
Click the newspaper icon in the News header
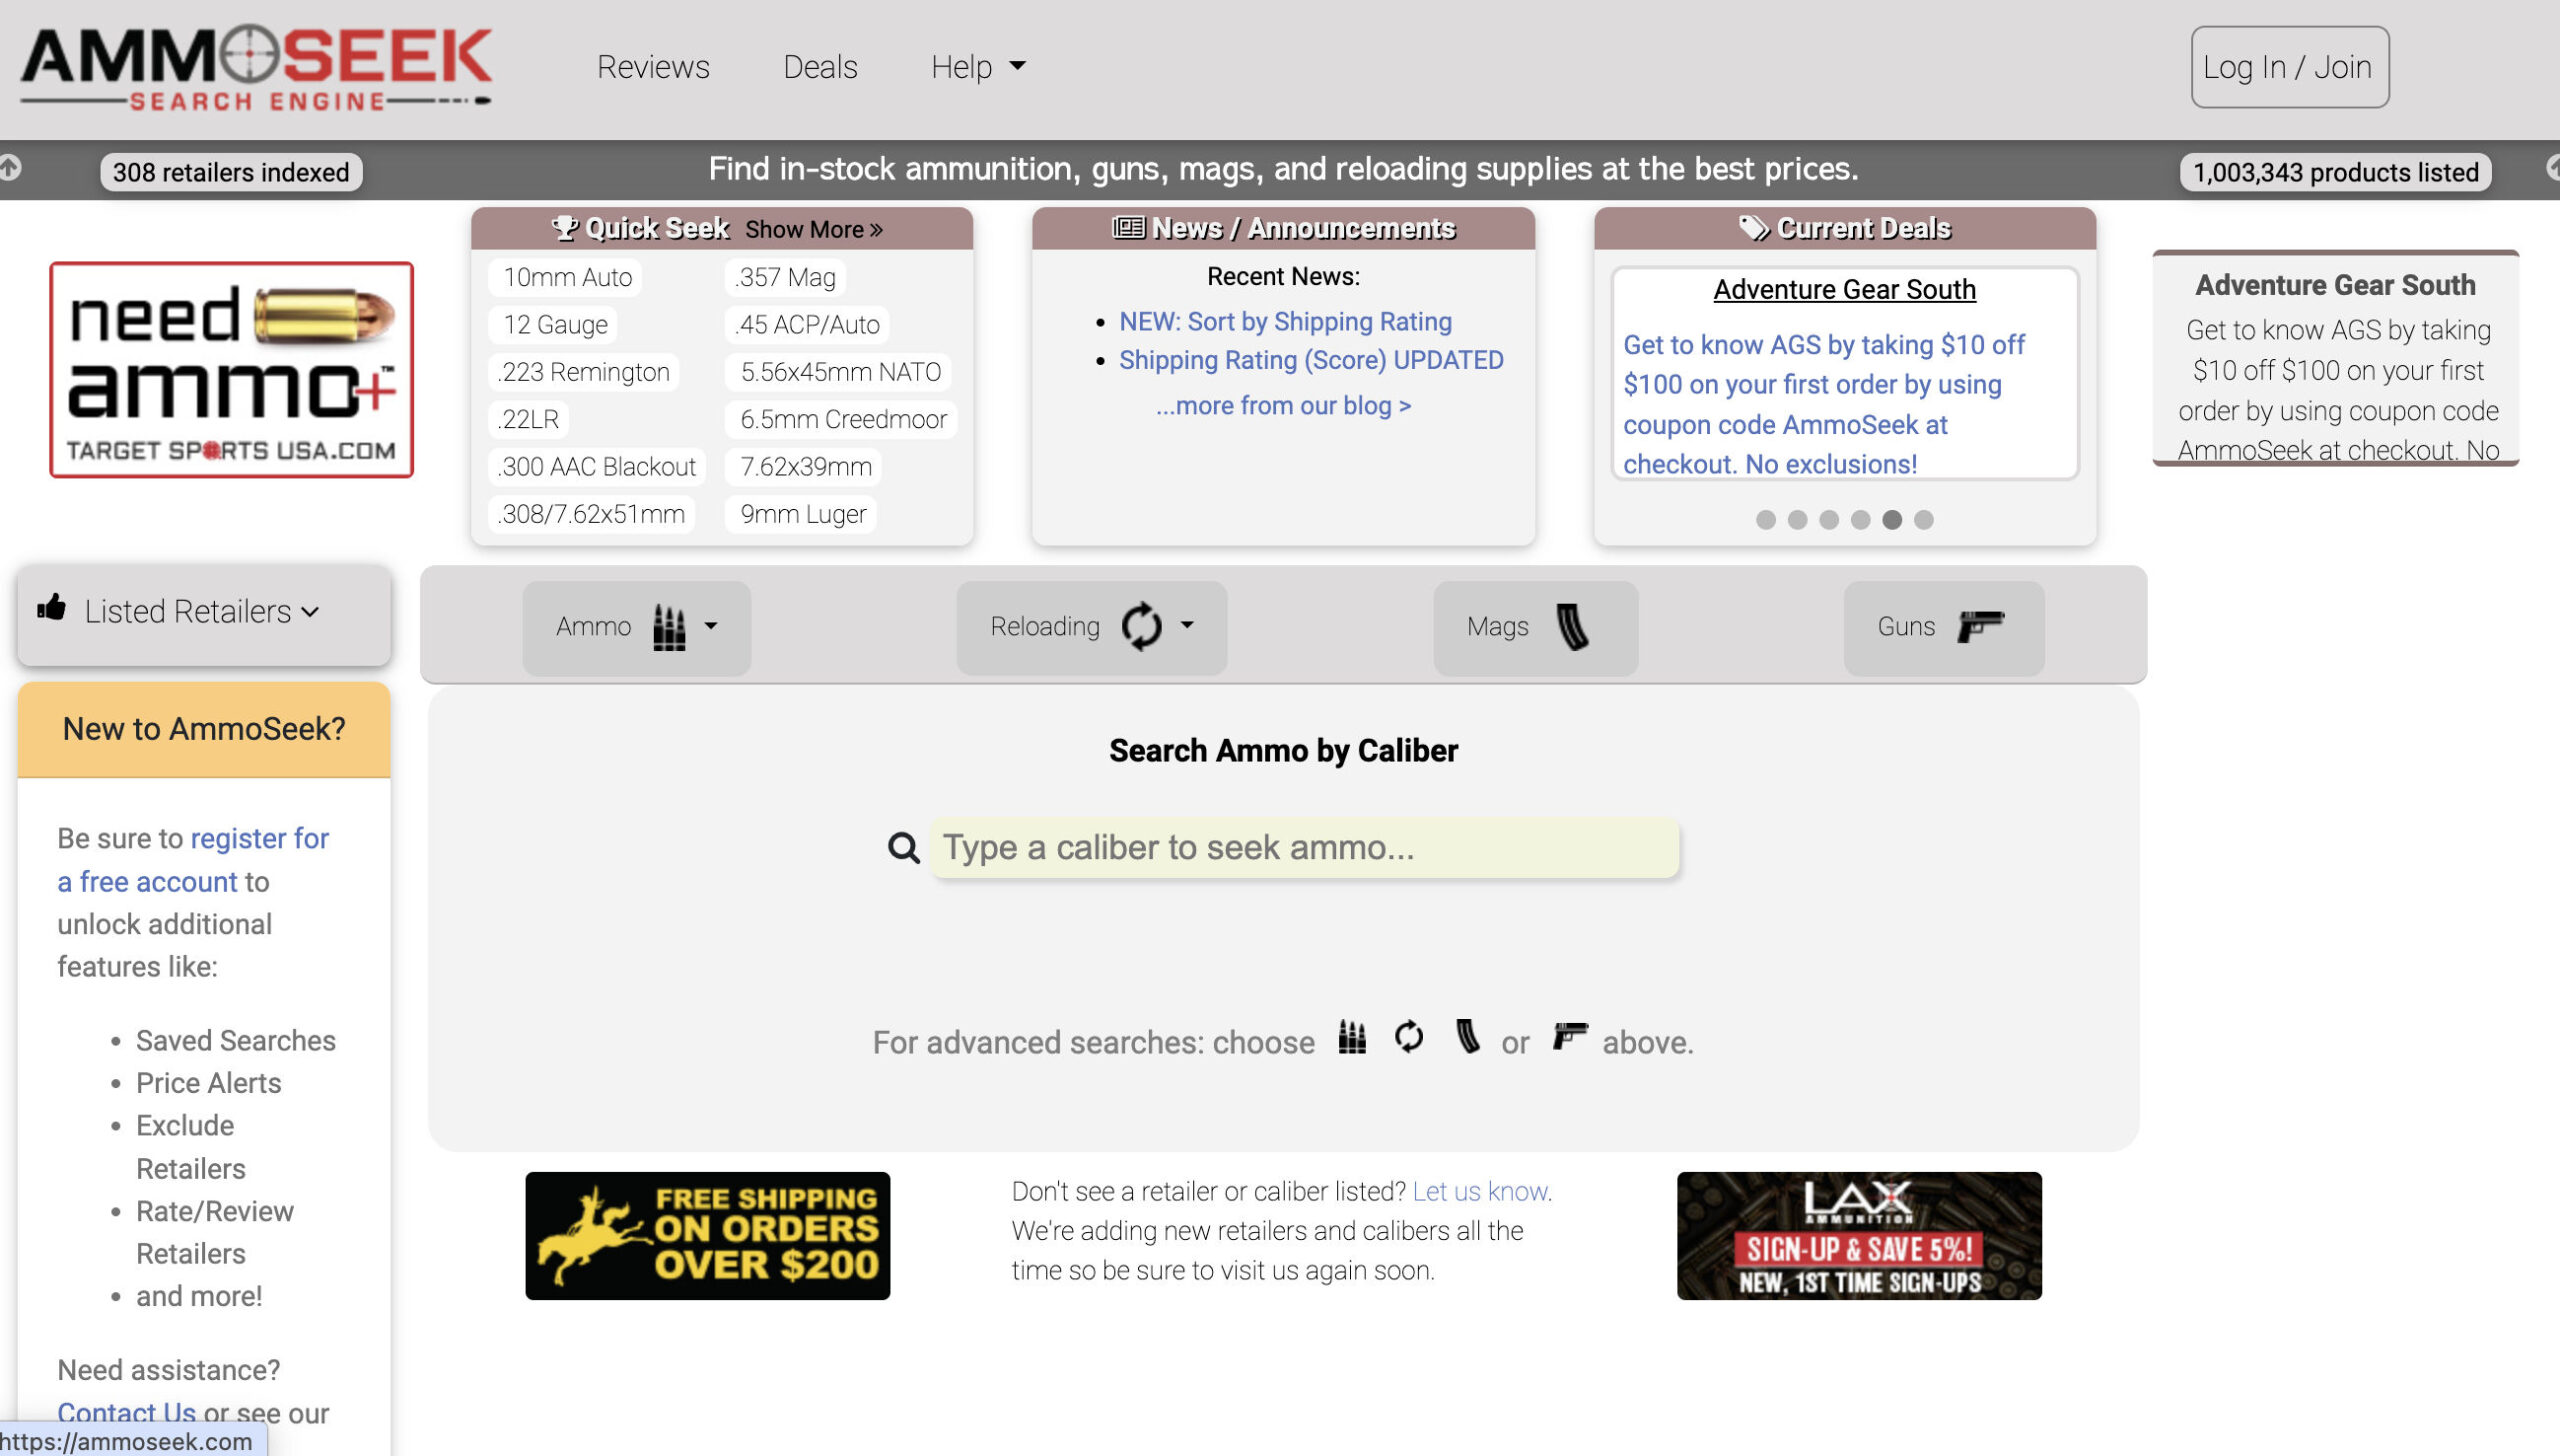tap(1129, 228)
